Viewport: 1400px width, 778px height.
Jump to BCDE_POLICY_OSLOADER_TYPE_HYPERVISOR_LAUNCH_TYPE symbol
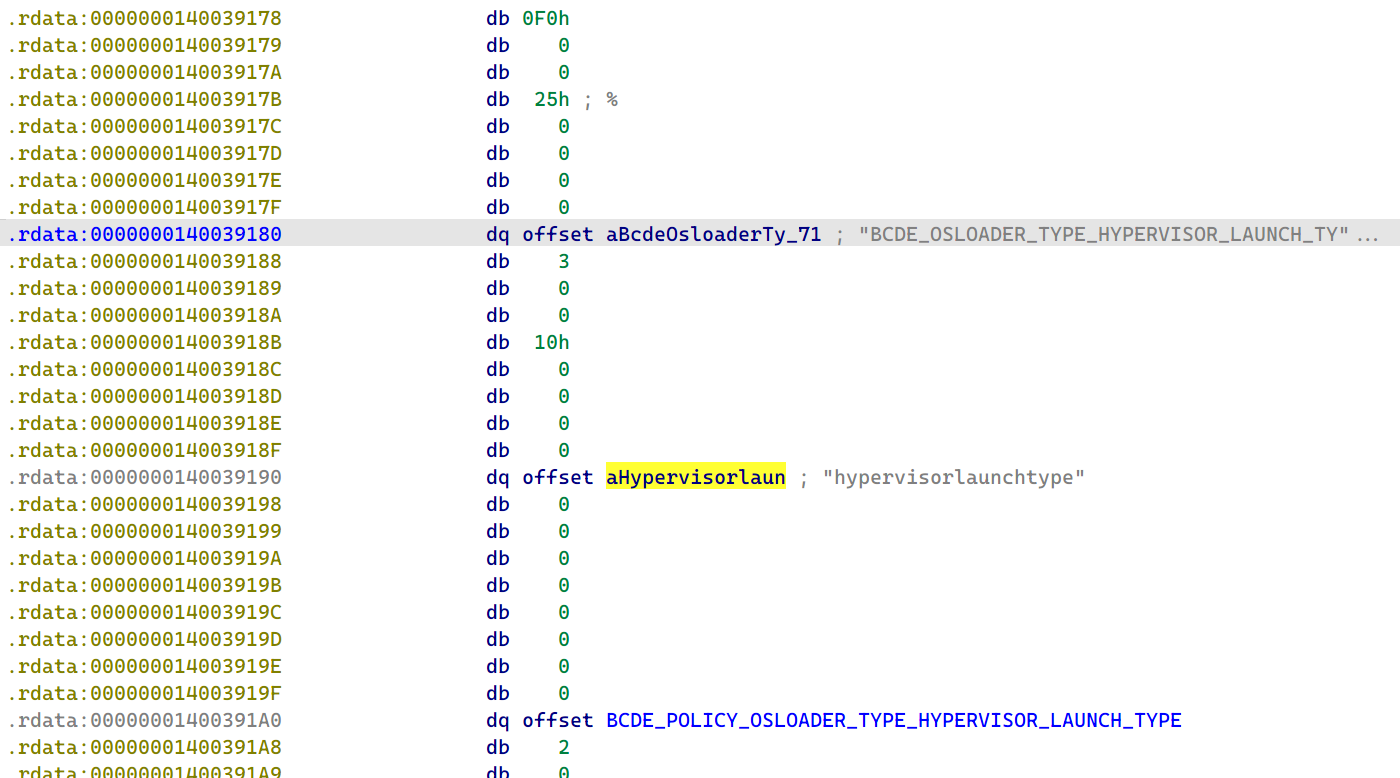coord(893,720)
